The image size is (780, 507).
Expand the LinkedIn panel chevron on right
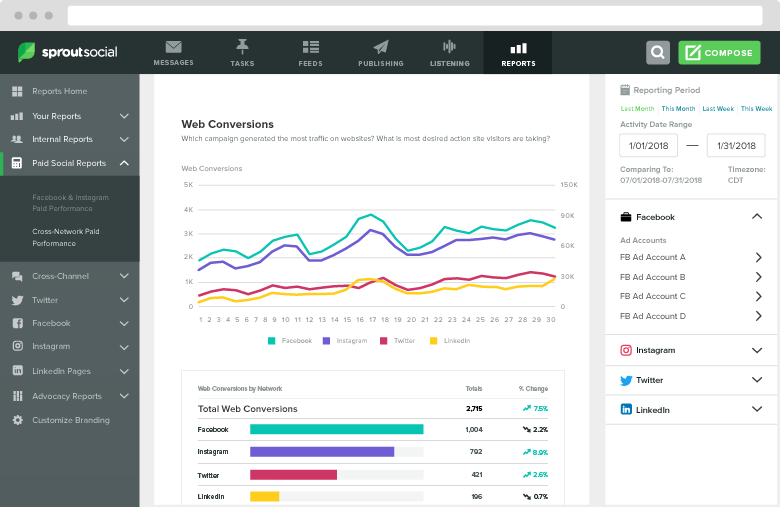pyautogui.click(x=757, y=409)
